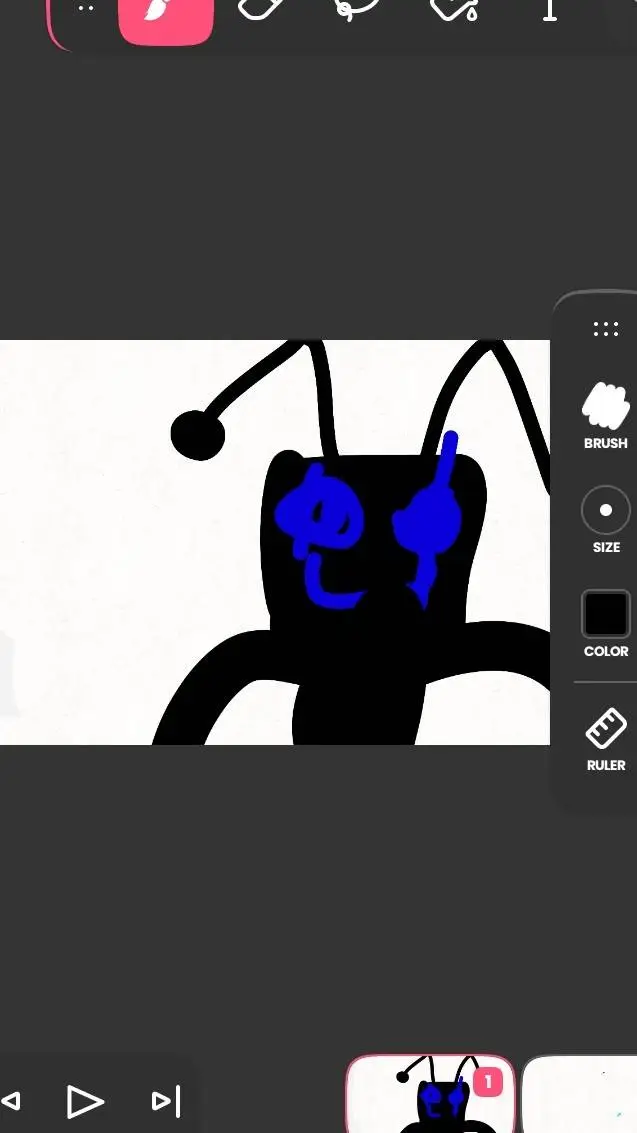Click the black antenna ball on canvas
The height and width of the screenshot is (1133, 637).
click(x=198, y=435)
